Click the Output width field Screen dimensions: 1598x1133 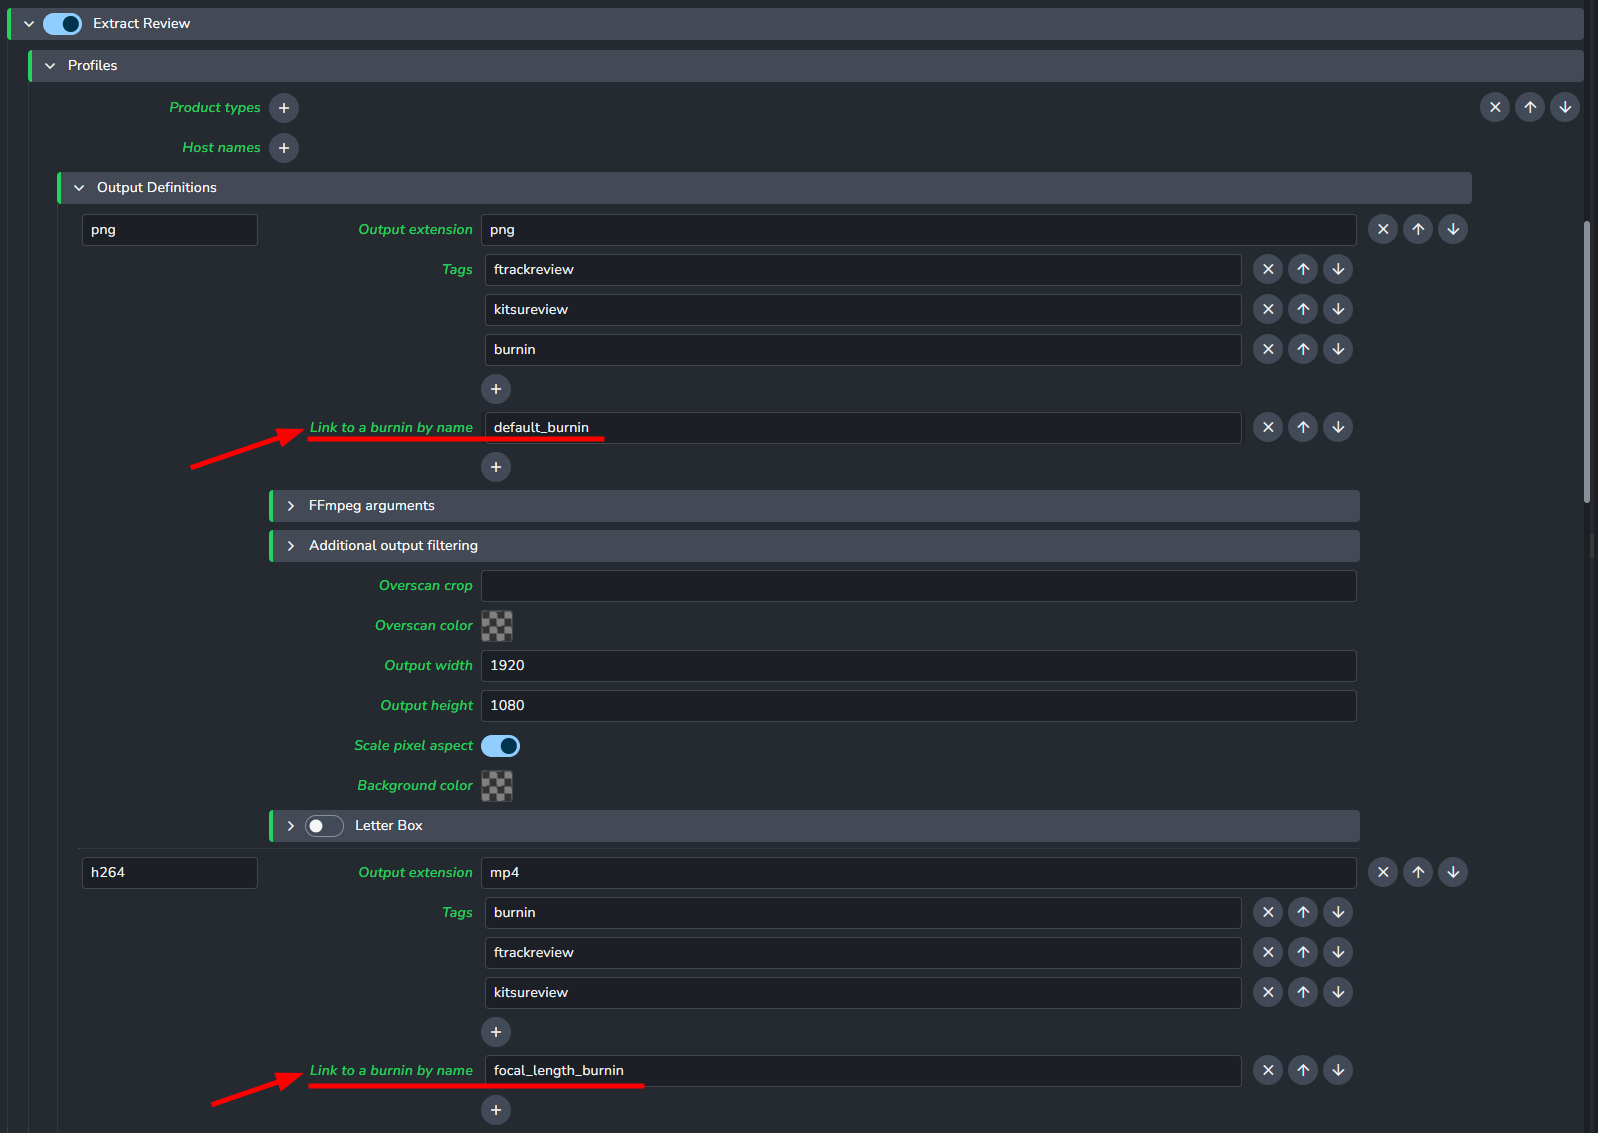pos(918,666)
